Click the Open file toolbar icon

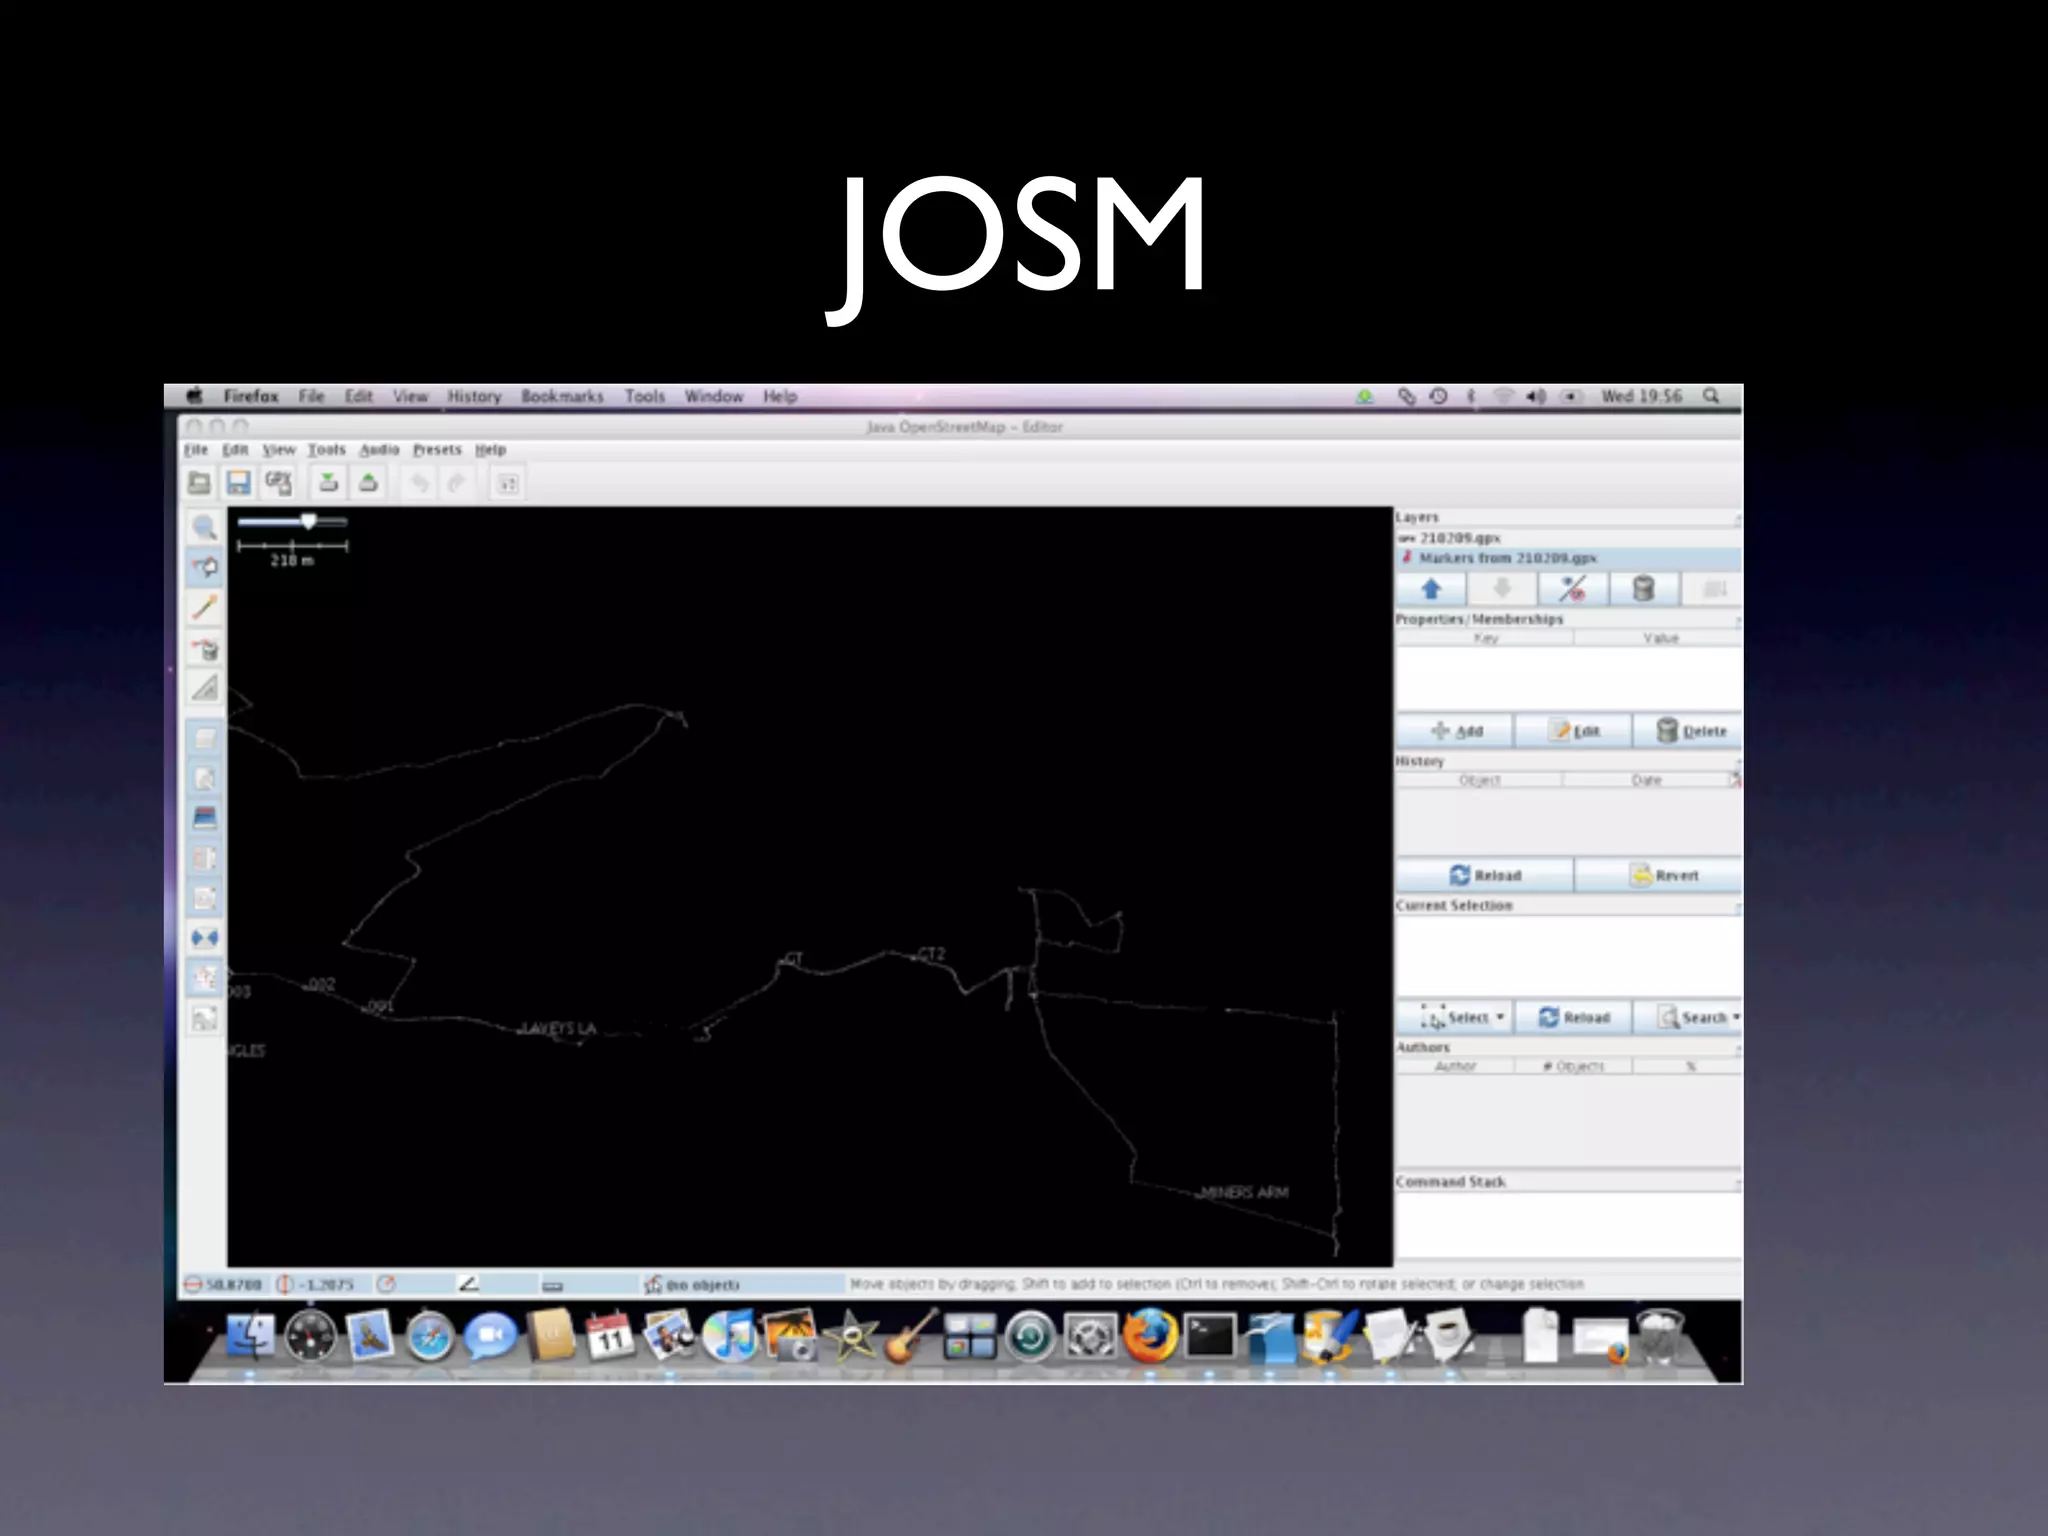[x=200, y=484]
